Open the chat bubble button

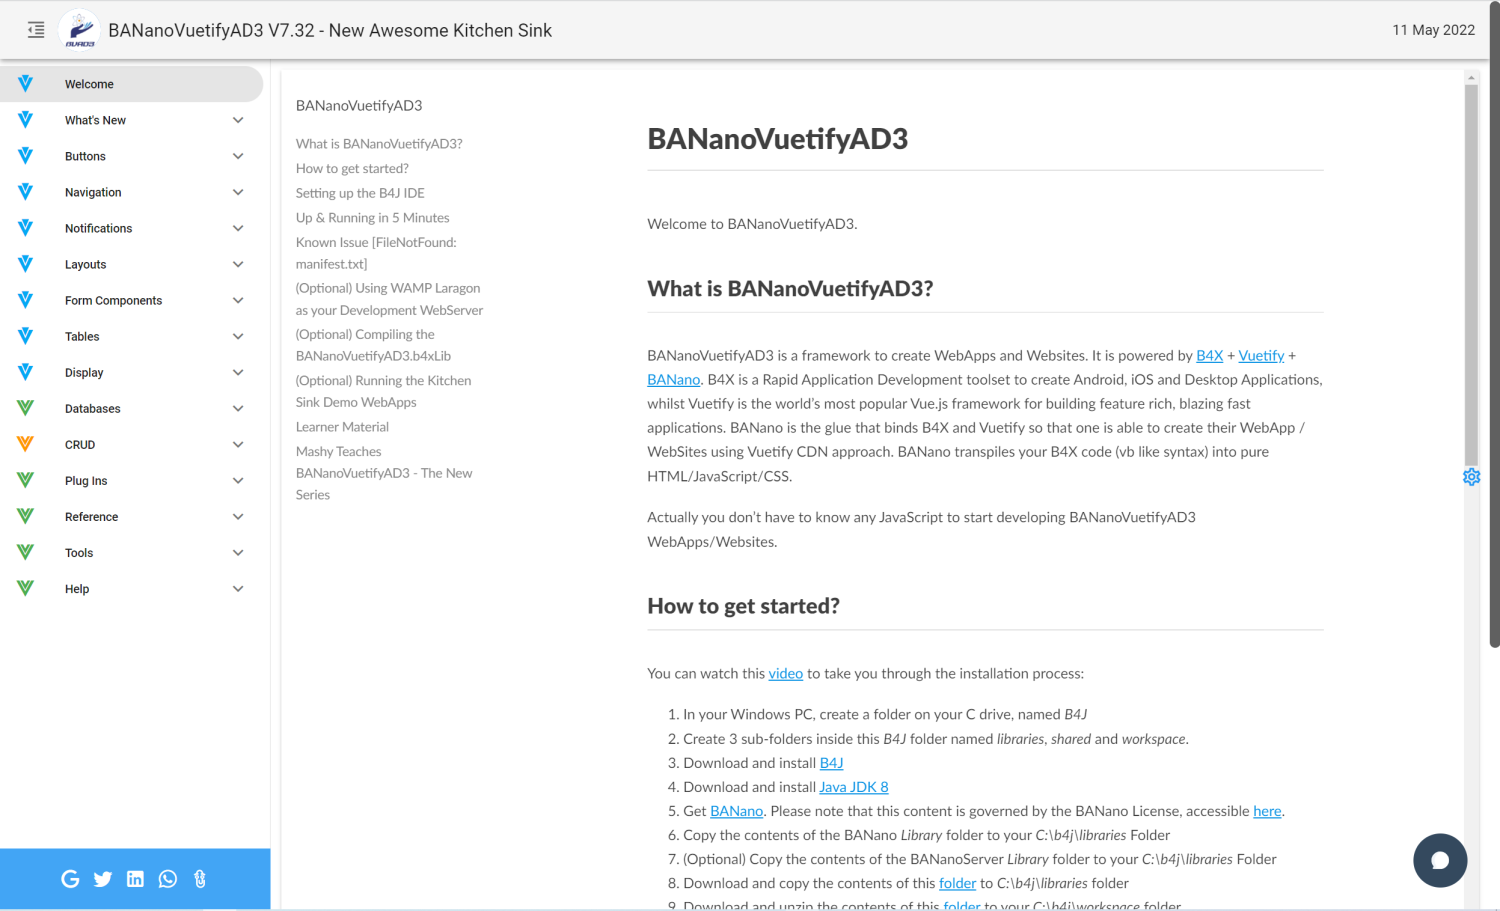pyautogui.click(x=1440, y=860)
